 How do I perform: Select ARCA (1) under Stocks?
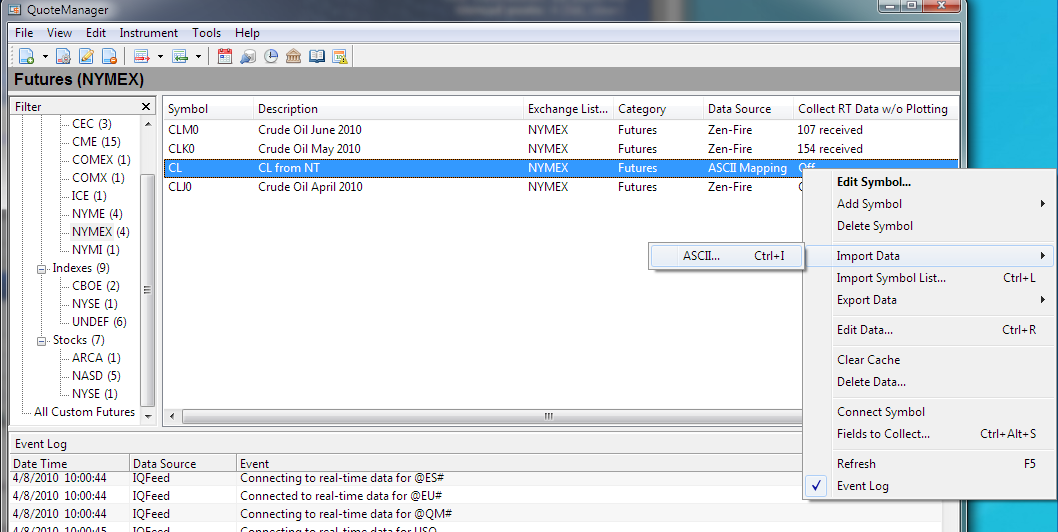pyautogui.click(x=96, y=358)
